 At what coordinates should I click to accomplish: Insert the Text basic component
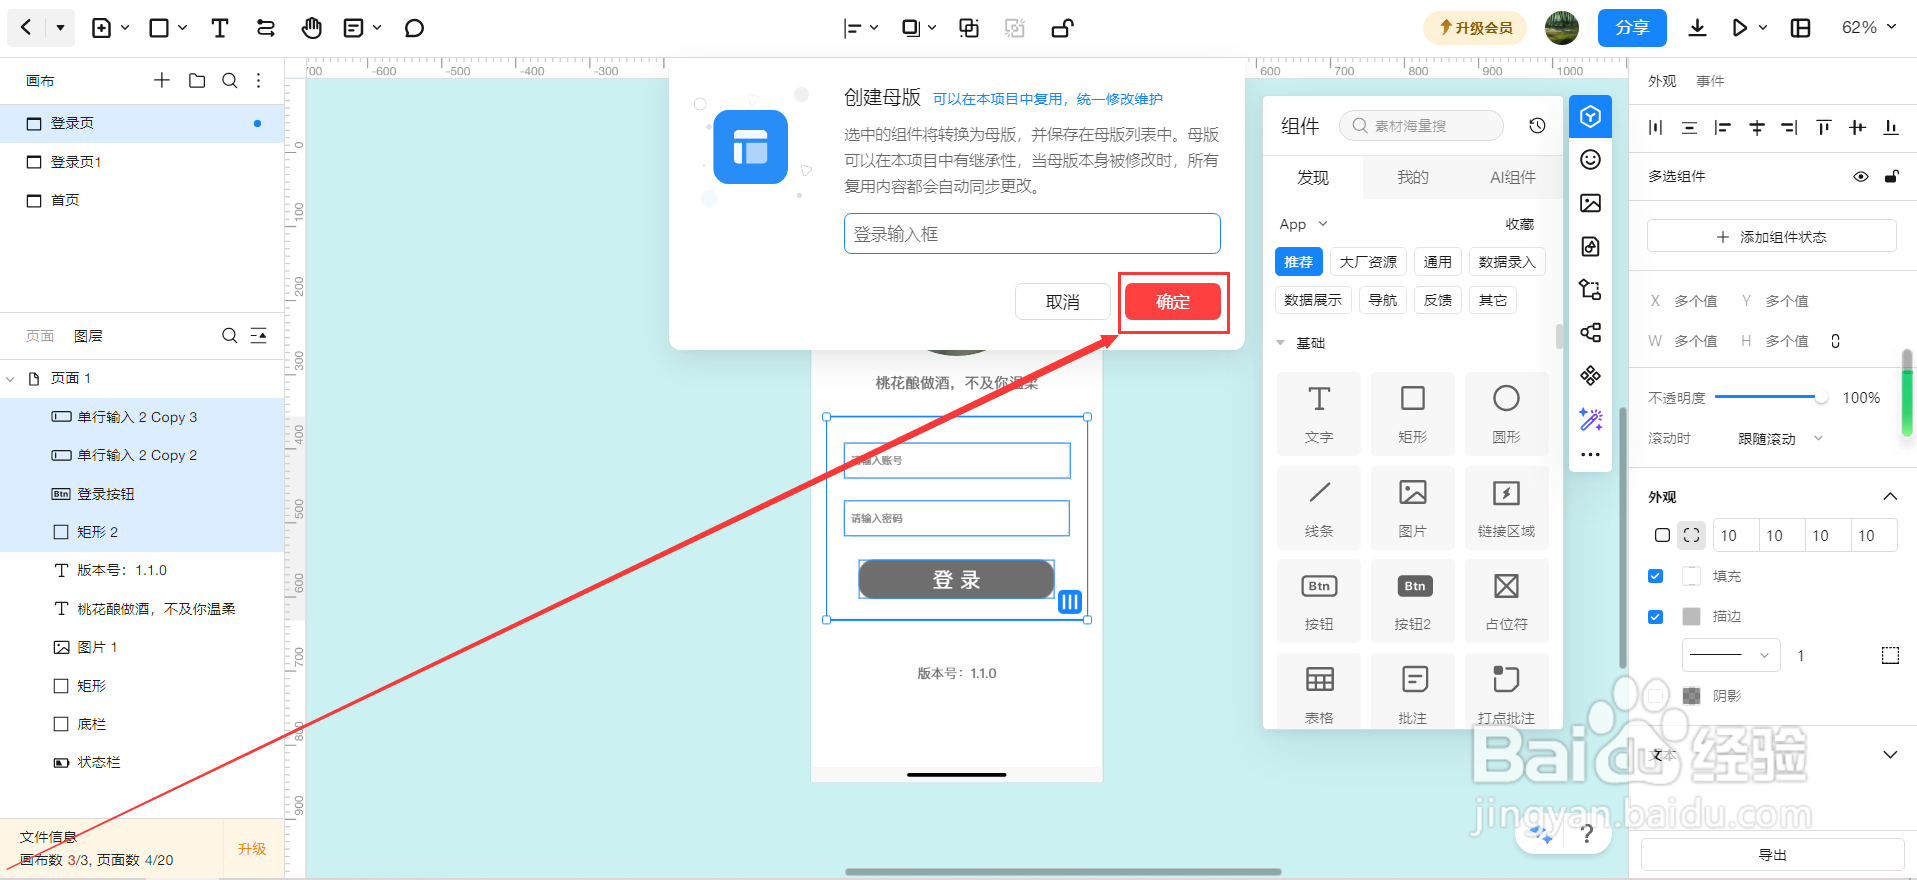(1319, 414)
